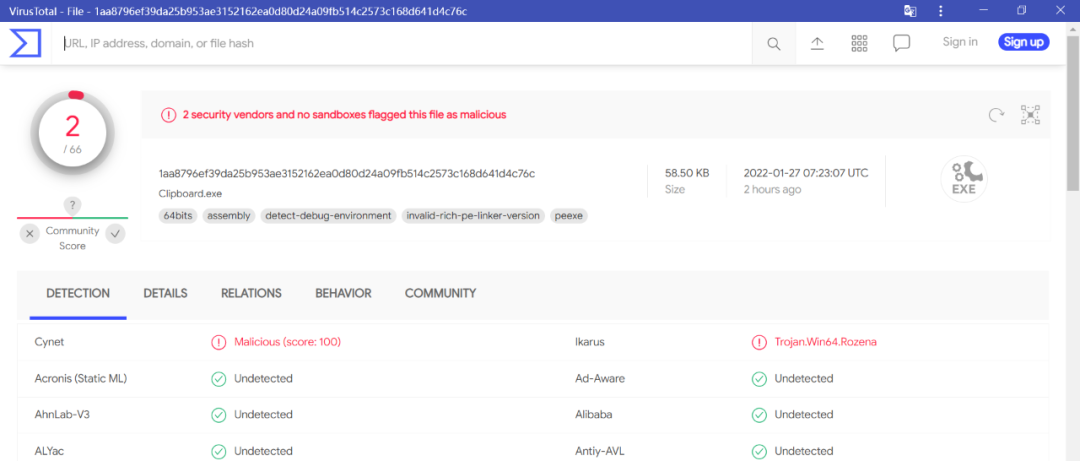This screenshot has width=1080, height=461.
Task: Click green check for Acronis (Static ML)
Action: click(219, 378)
